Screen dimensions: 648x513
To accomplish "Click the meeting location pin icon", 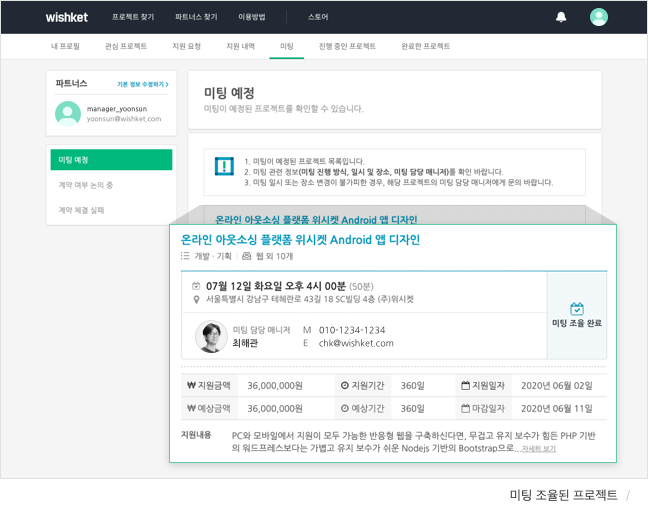I will pos(196,299).
